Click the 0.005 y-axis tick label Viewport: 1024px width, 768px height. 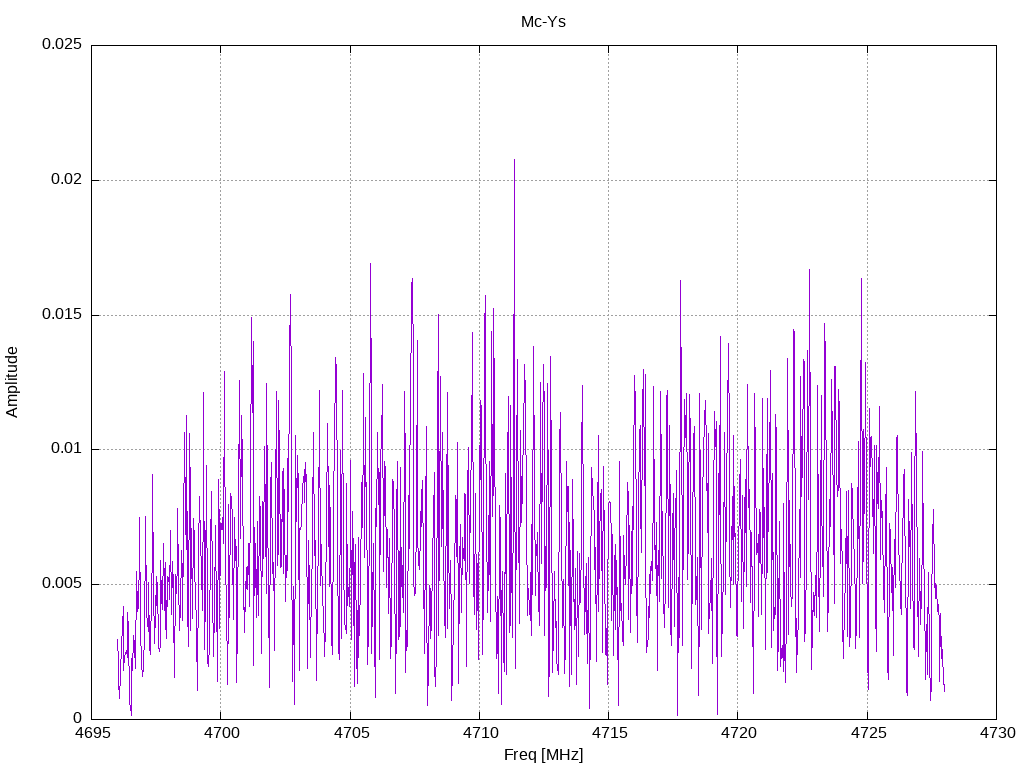[62, 584]
